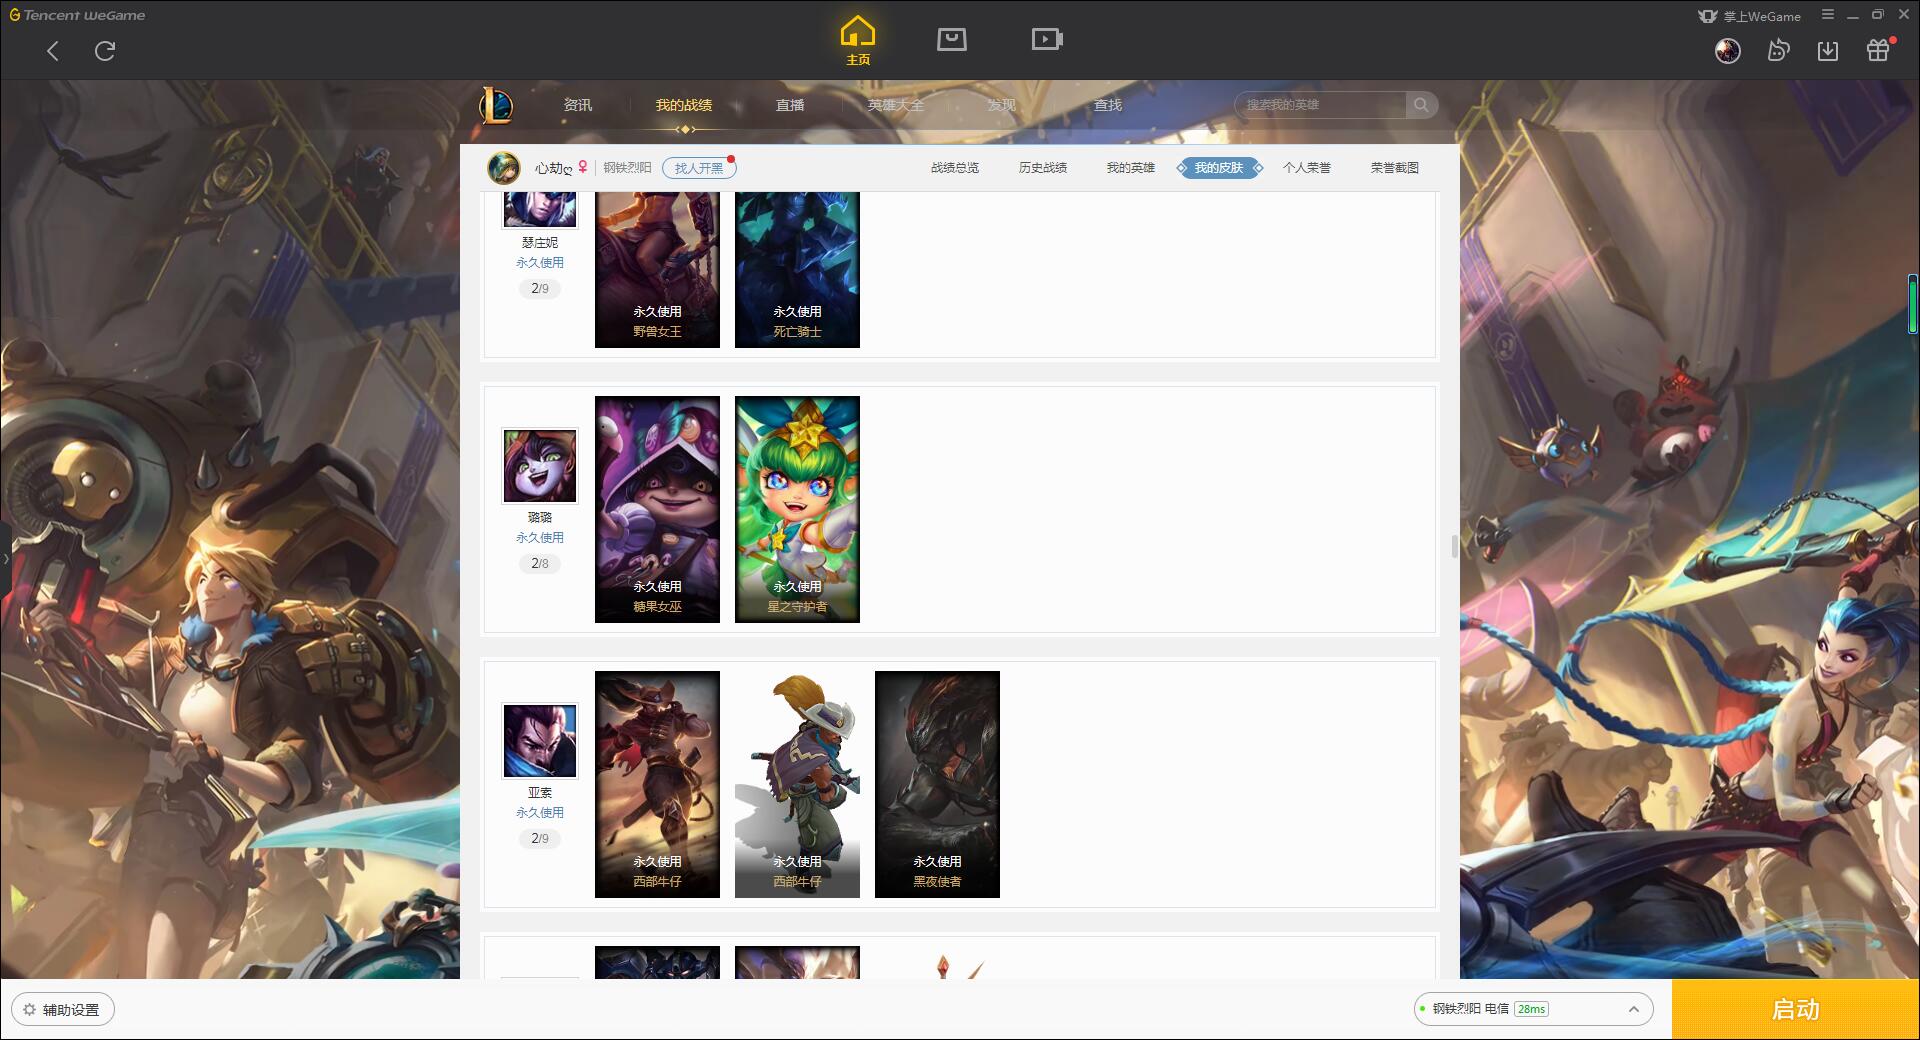
Task: Click the 搜索我的英雄 search field
Action: point(1320,105)
